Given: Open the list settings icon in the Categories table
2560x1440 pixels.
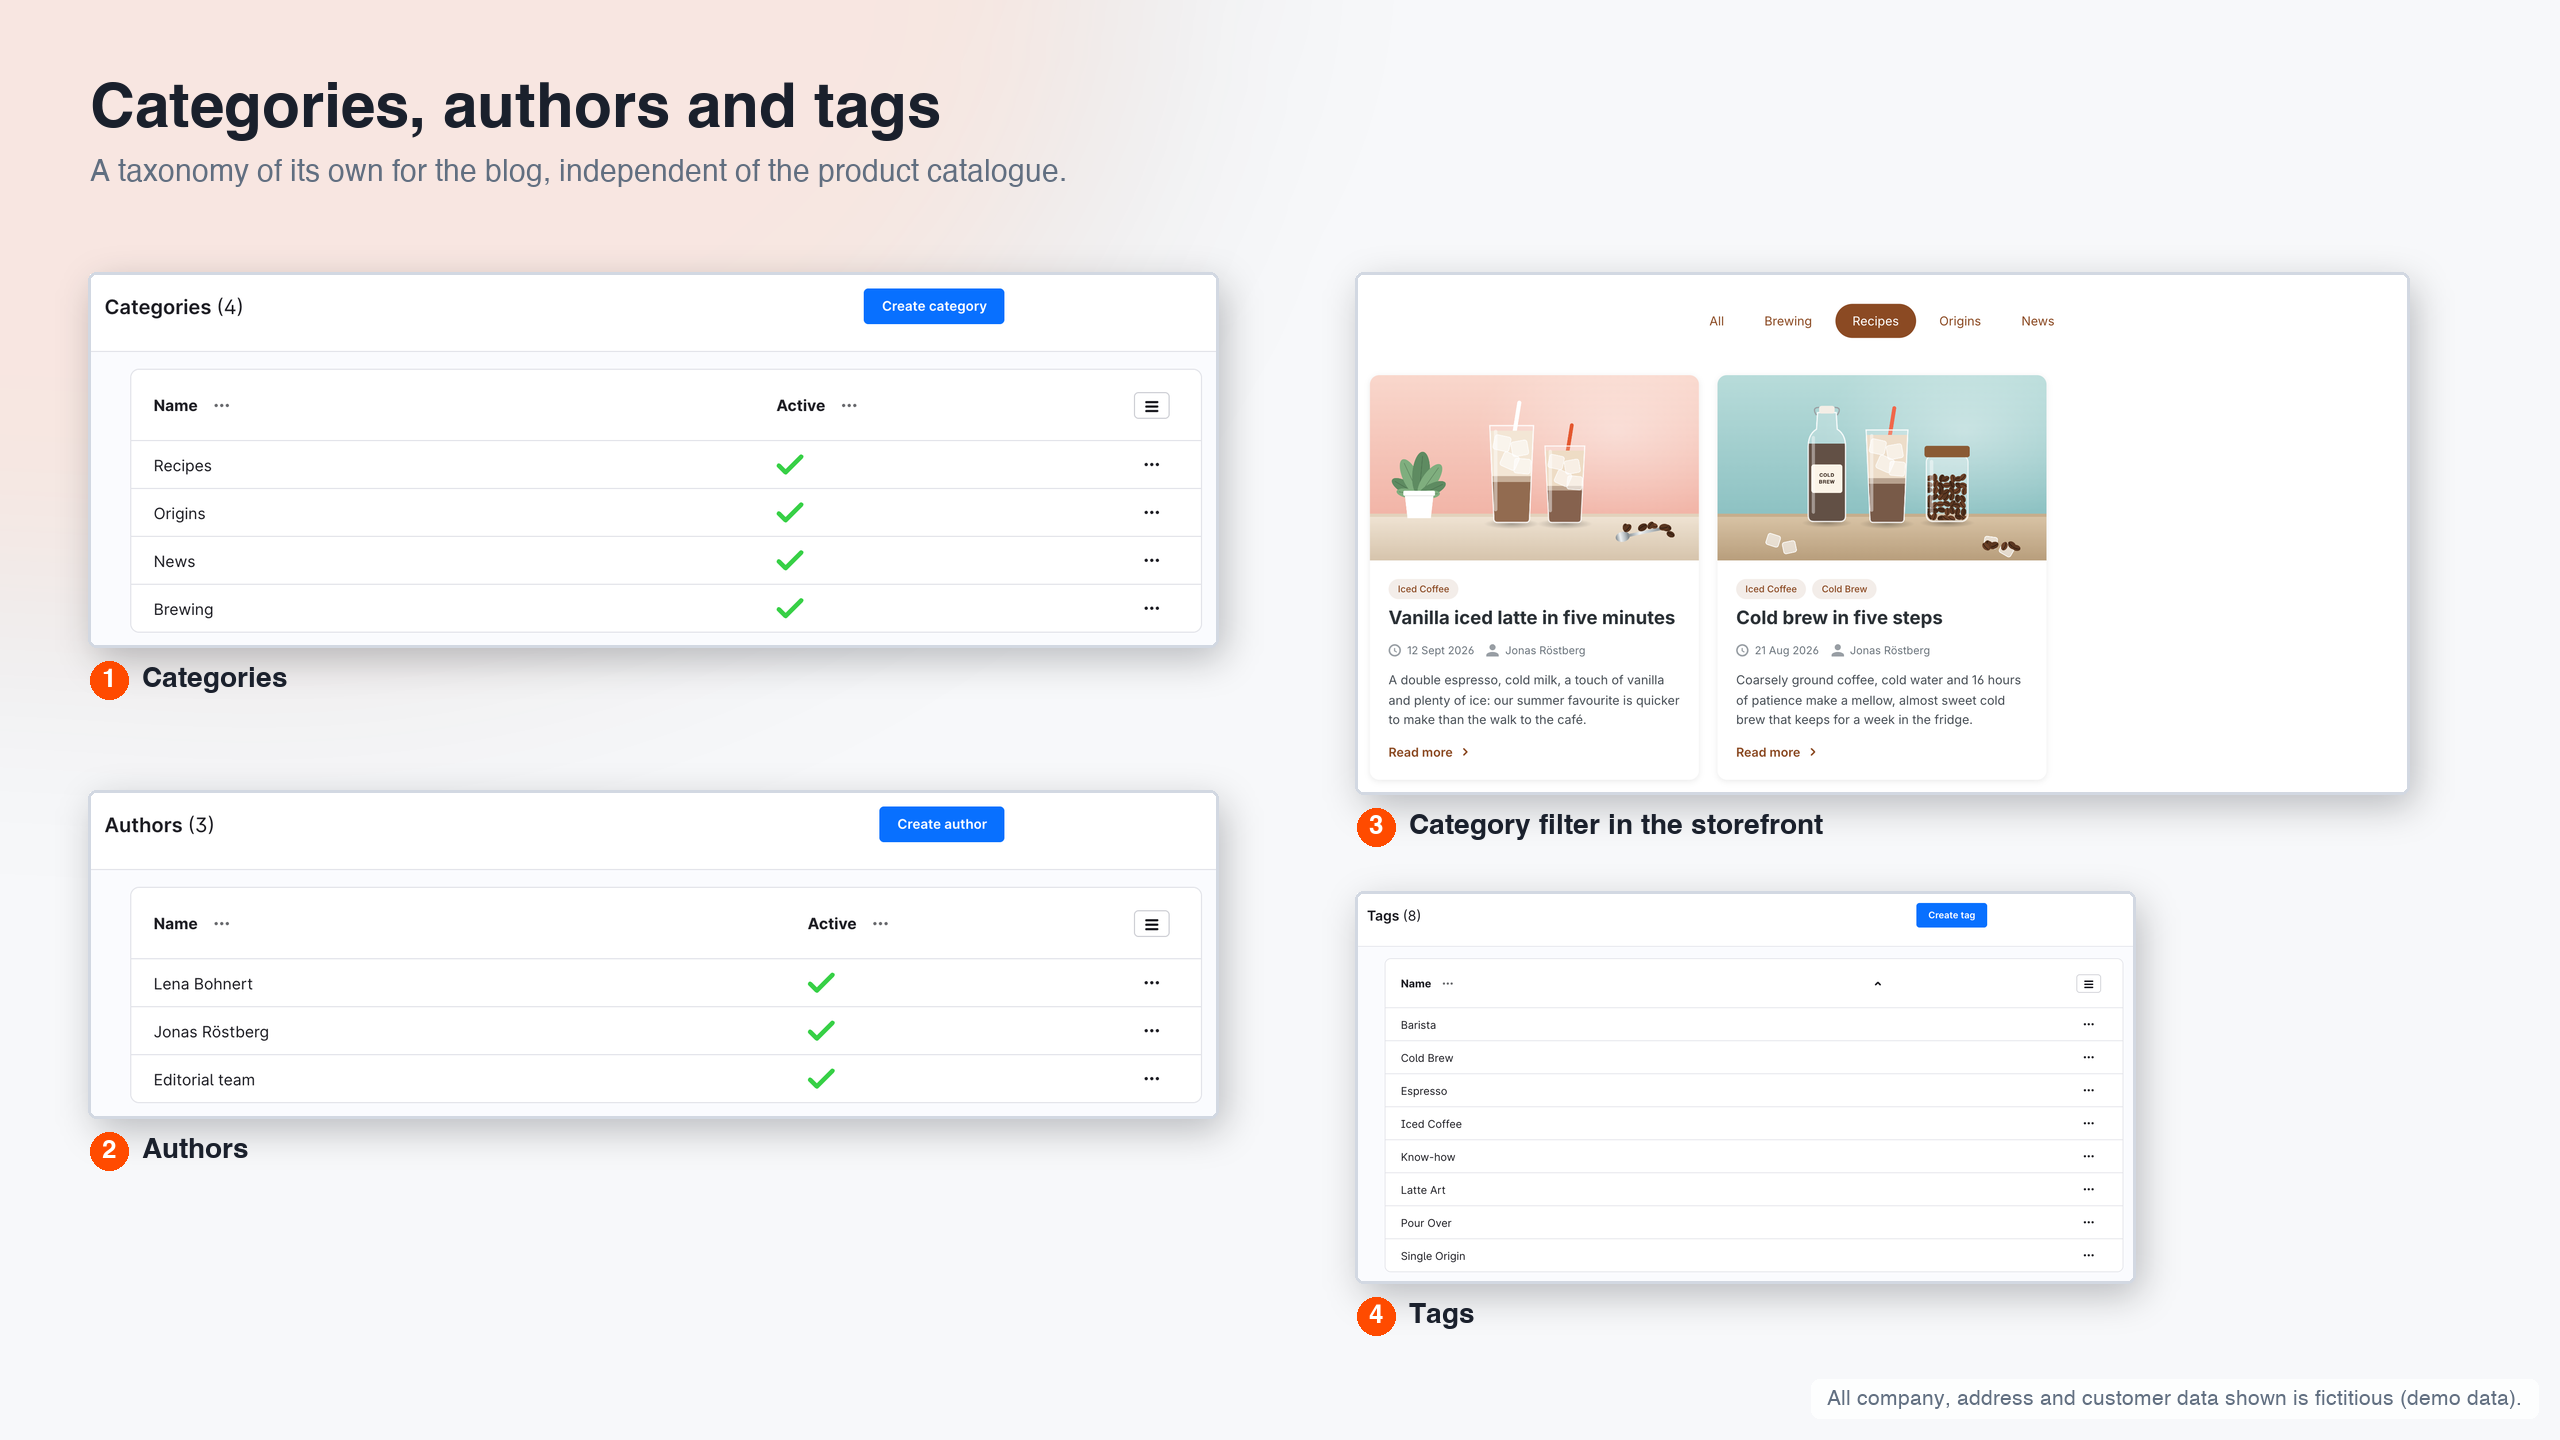Looking at the screenshot, I should pyautogui.click(x=1151, y=406).
